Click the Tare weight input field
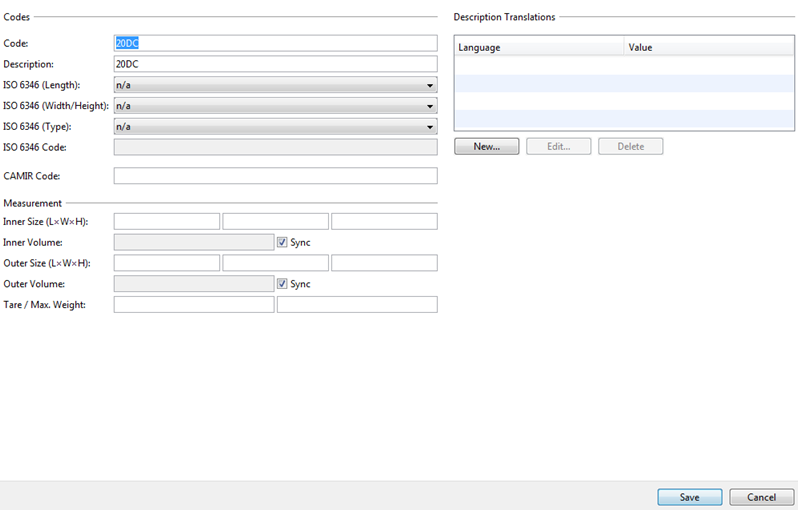The image size is (798, 510). (193, 304)
